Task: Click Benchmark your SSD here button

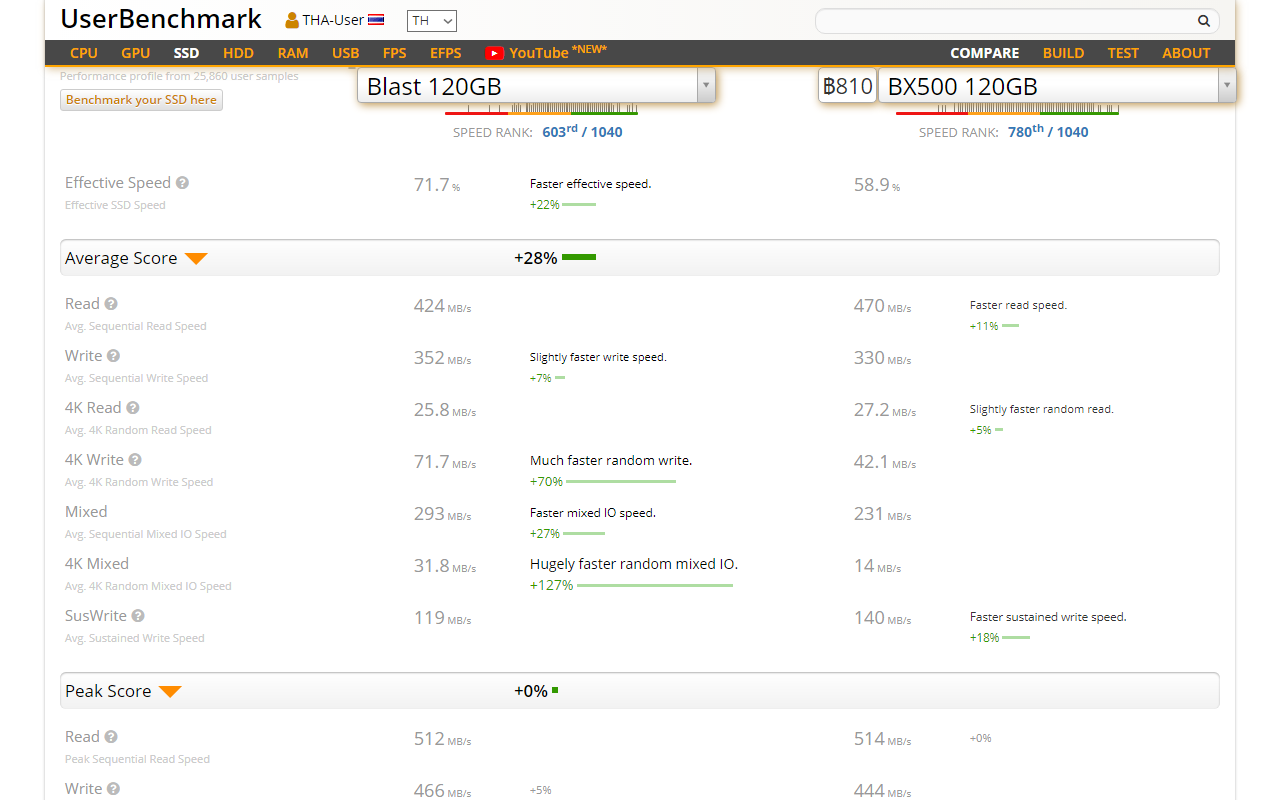Action: click(x=141, y=100)
